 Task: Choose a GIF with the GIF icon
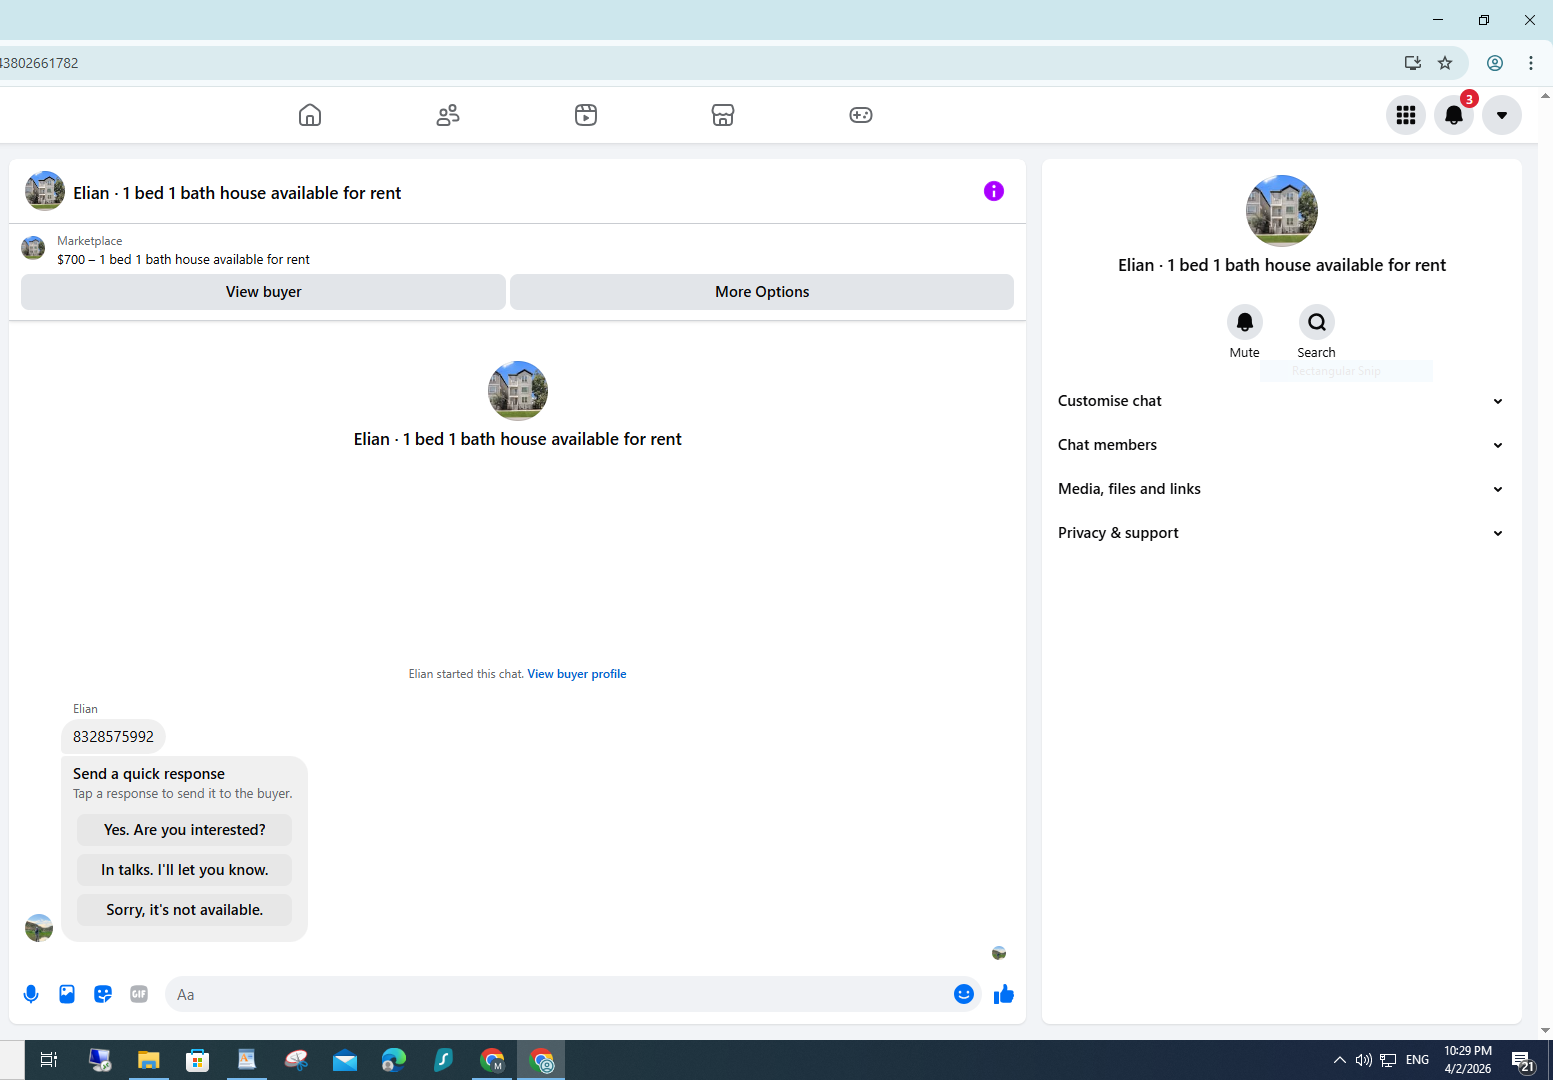139,994
